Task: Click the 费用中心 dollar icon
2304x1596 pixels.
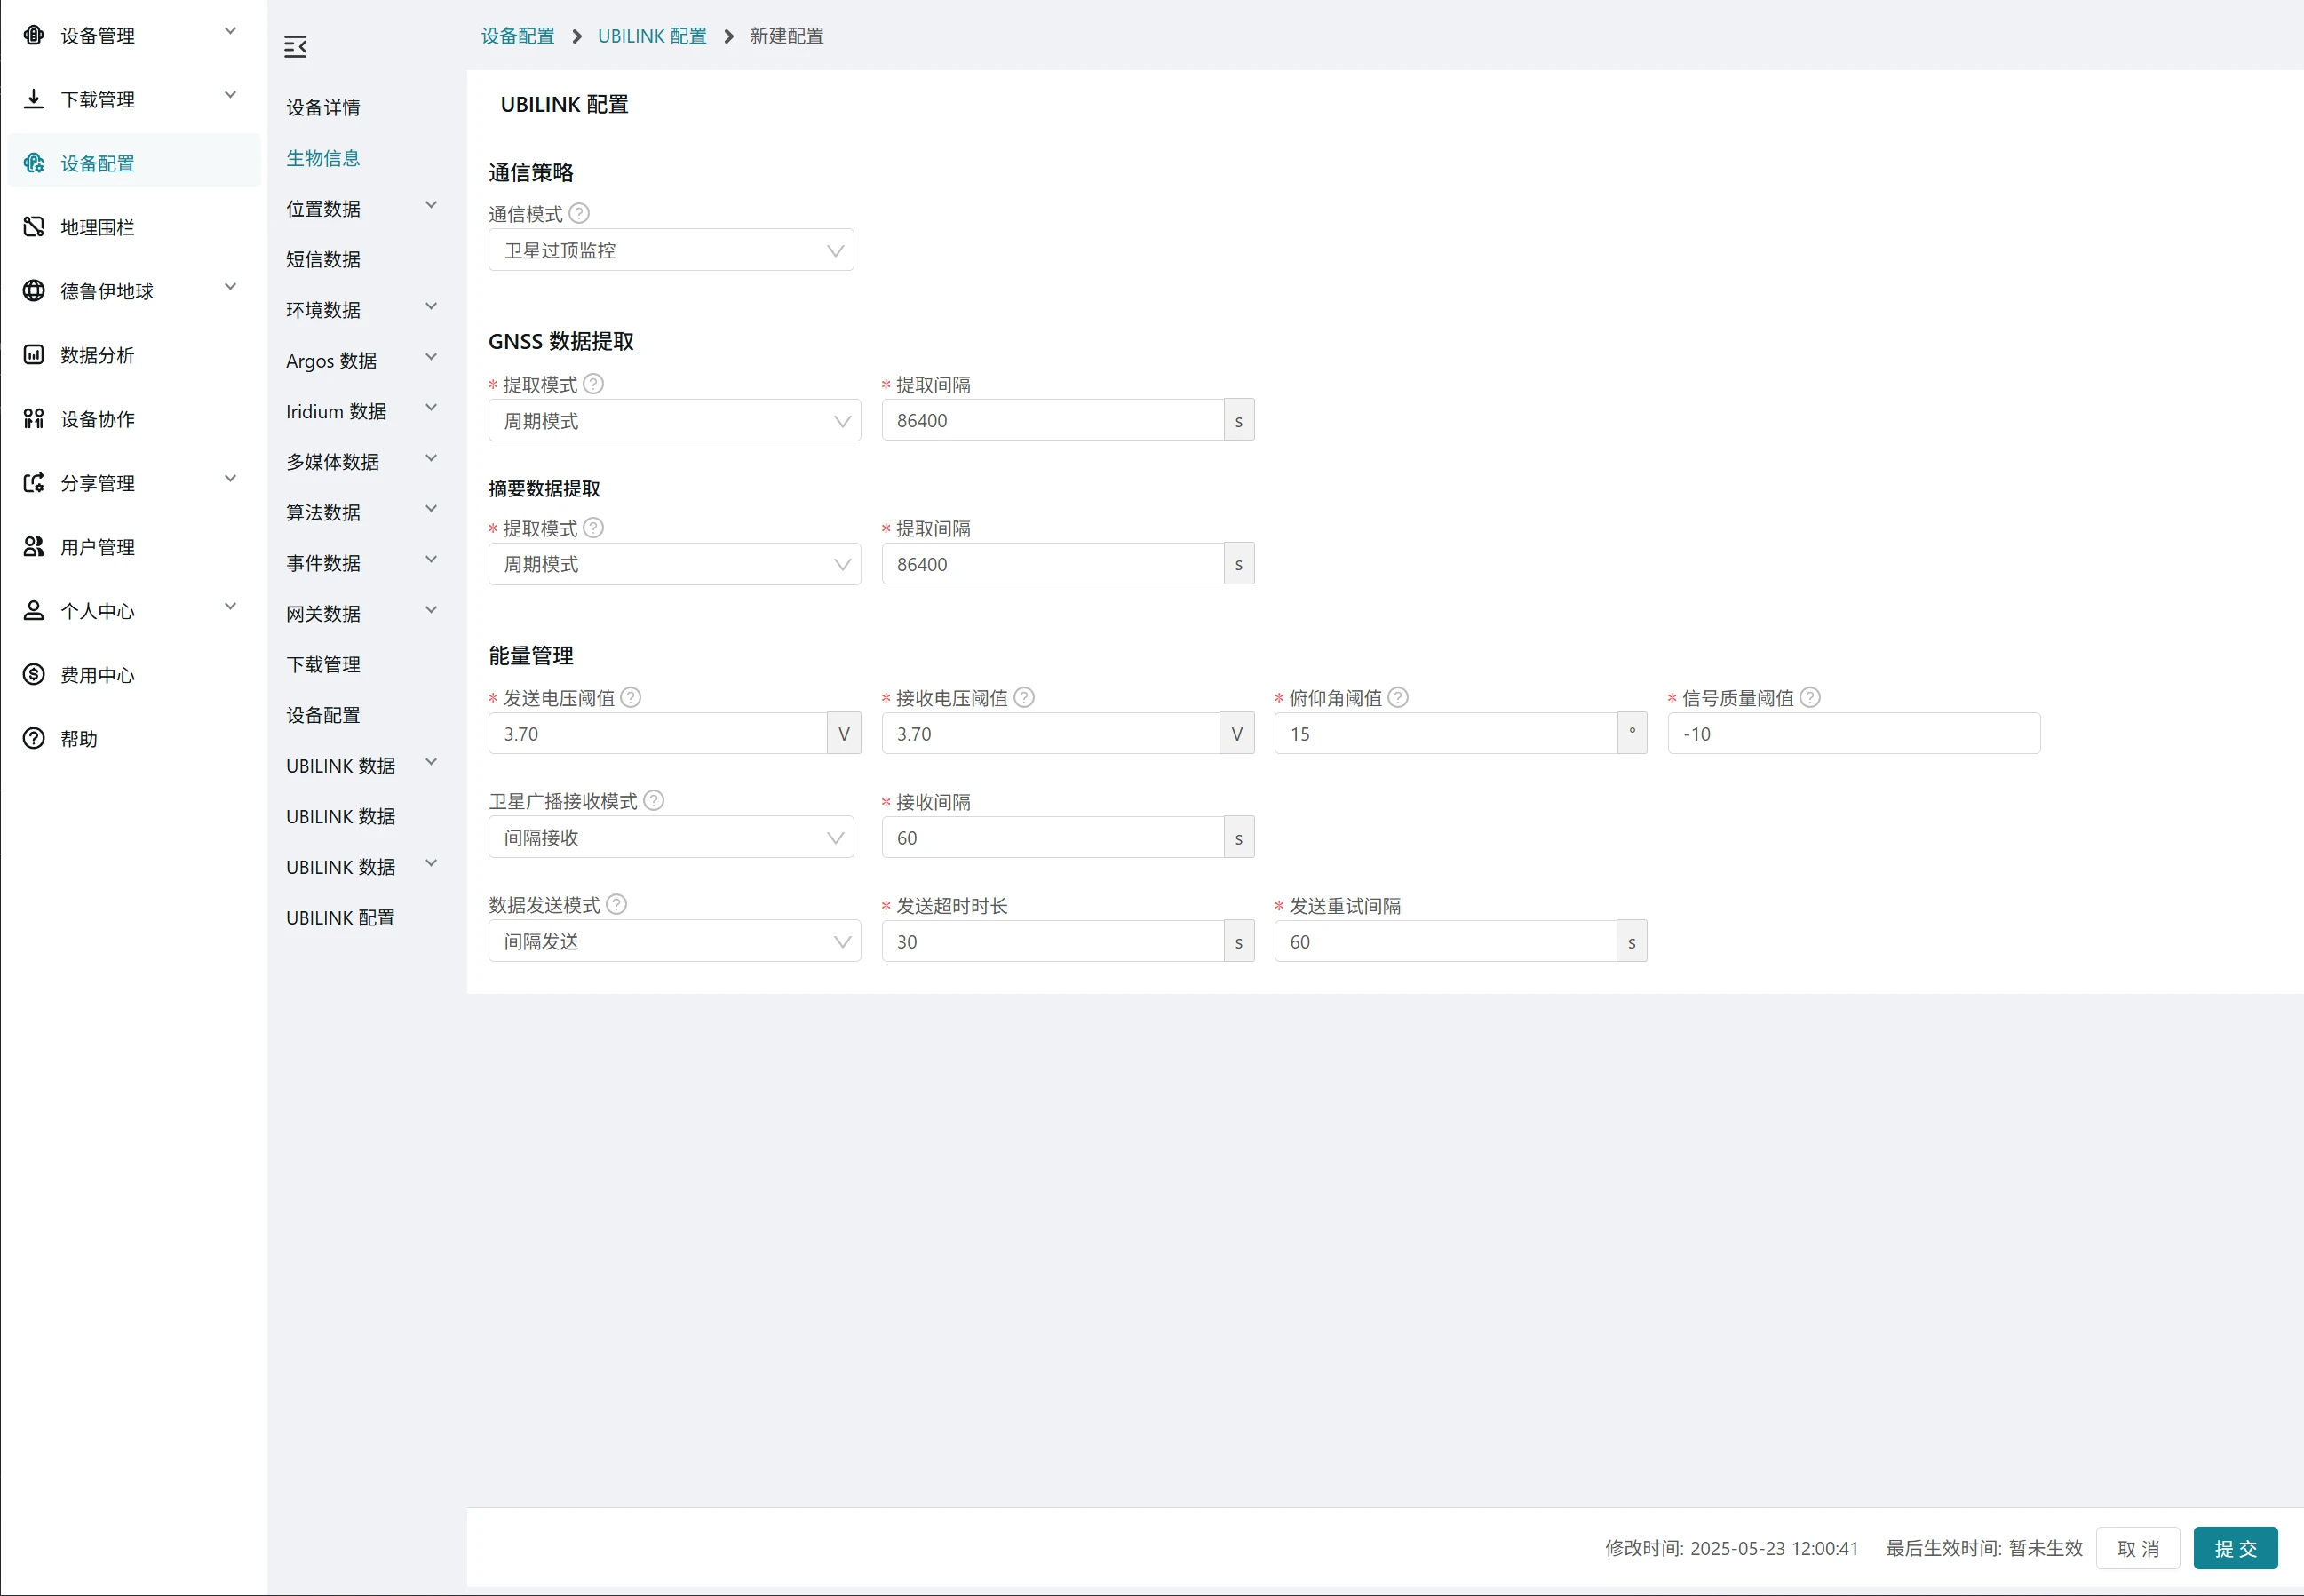Action: [x=34, y=674]
